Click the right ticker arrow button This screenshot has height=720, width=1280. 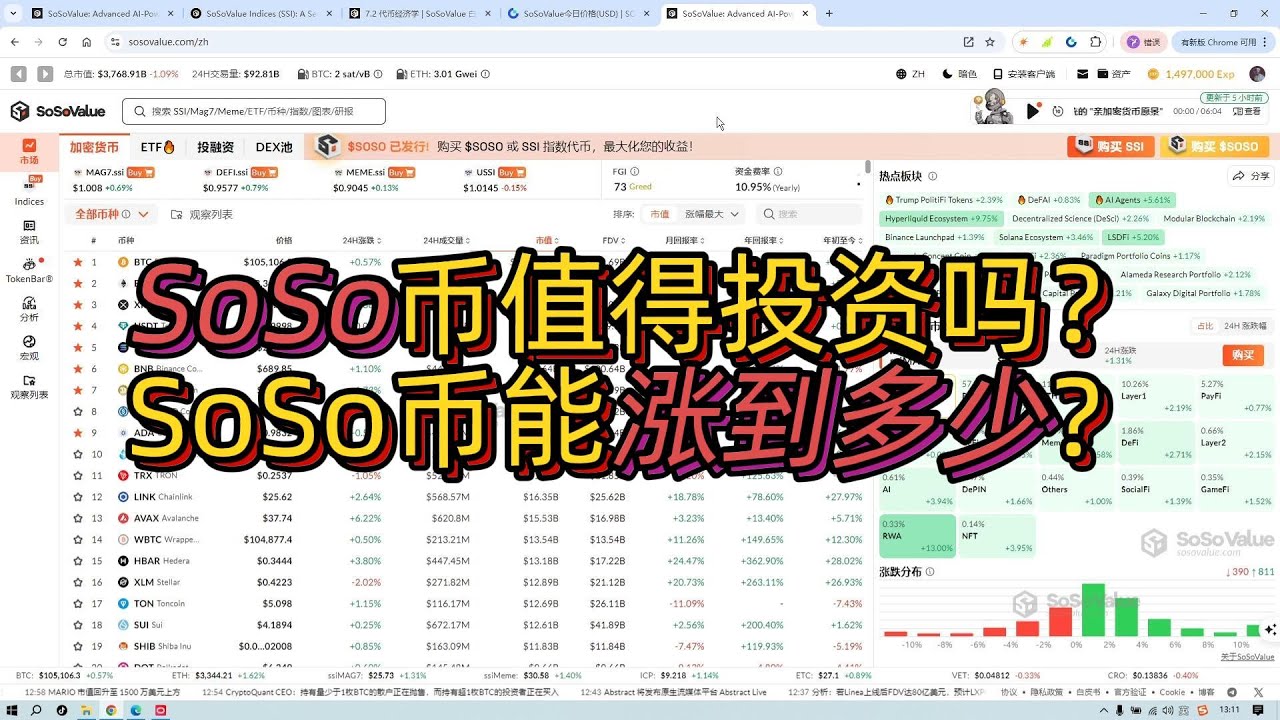coord(45,74)
